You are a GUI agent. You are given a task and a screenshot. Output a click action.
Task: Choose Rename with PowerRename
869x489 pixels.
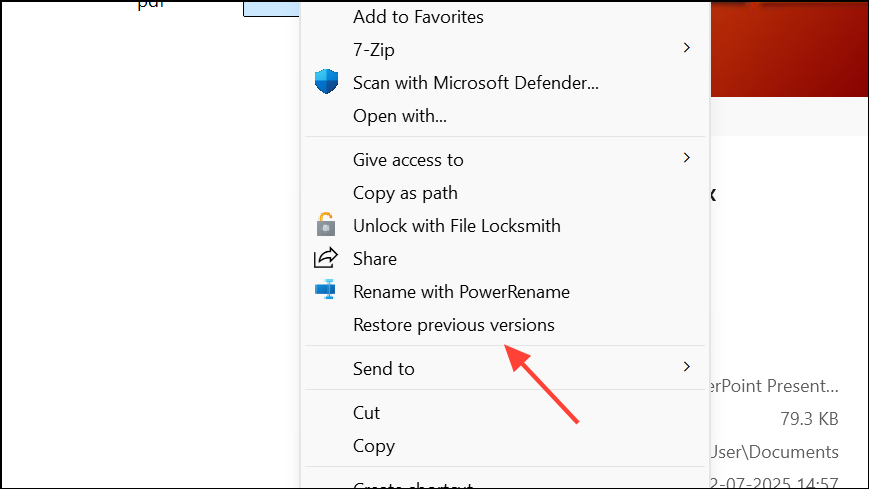(x=461, y=292)
